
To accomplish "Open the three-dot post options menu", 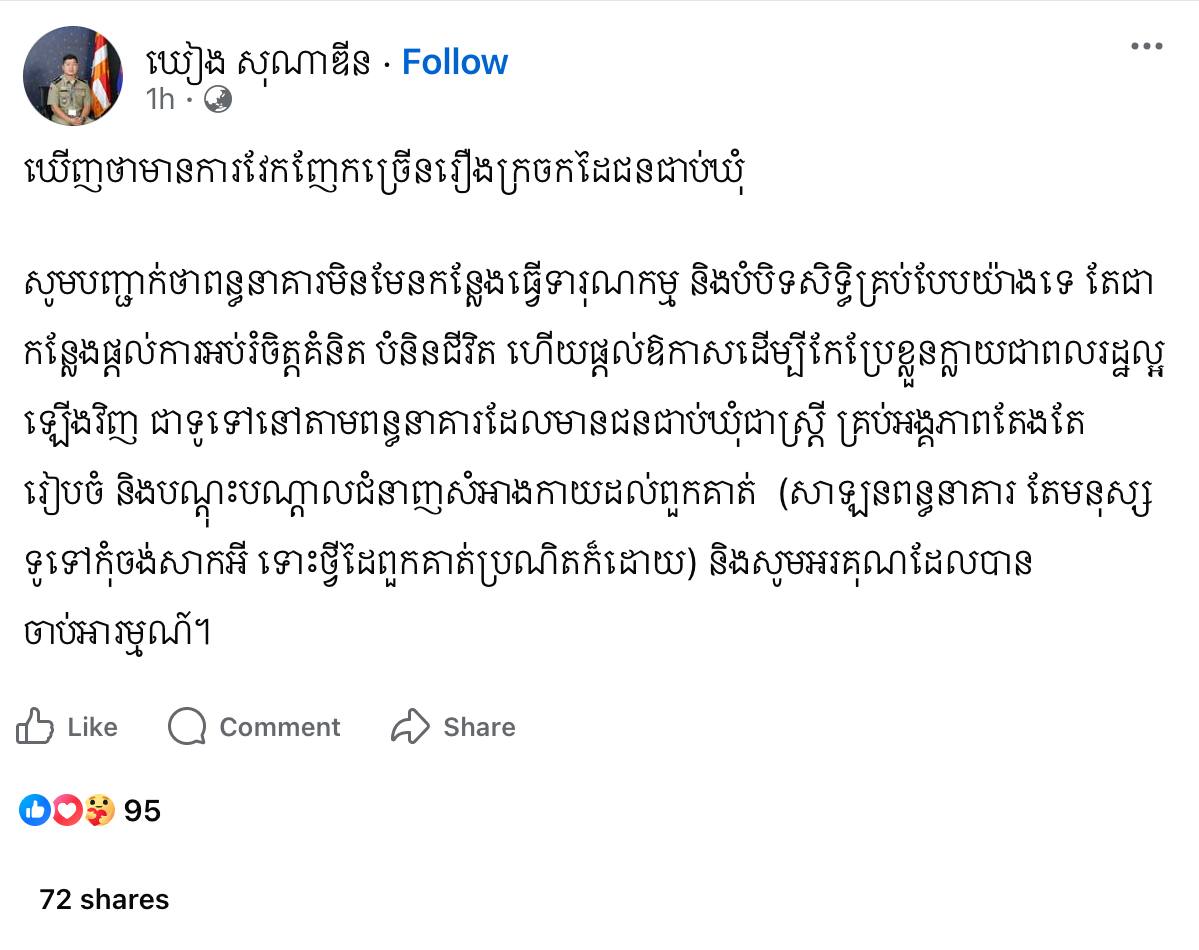I will coord(1146,46).
